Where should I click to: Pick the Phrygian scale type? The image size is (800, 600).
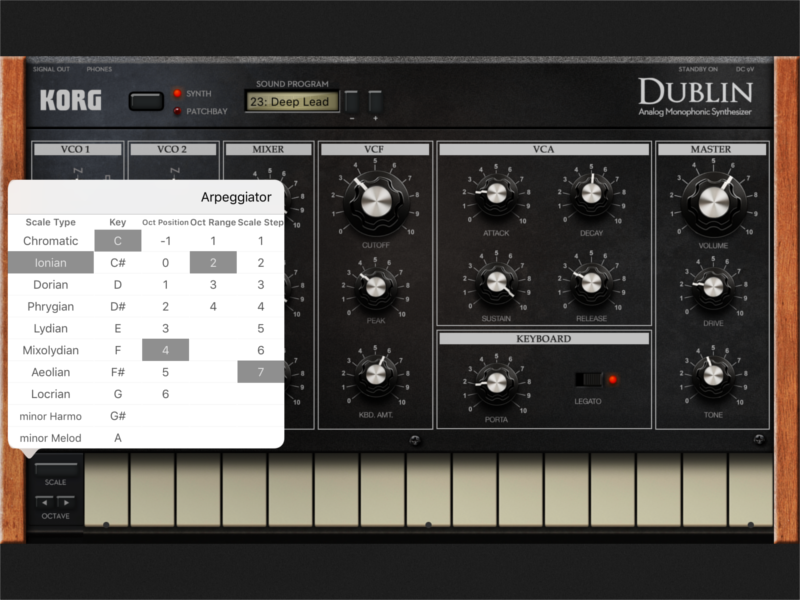pyautogui.click(x=51, y=307)
